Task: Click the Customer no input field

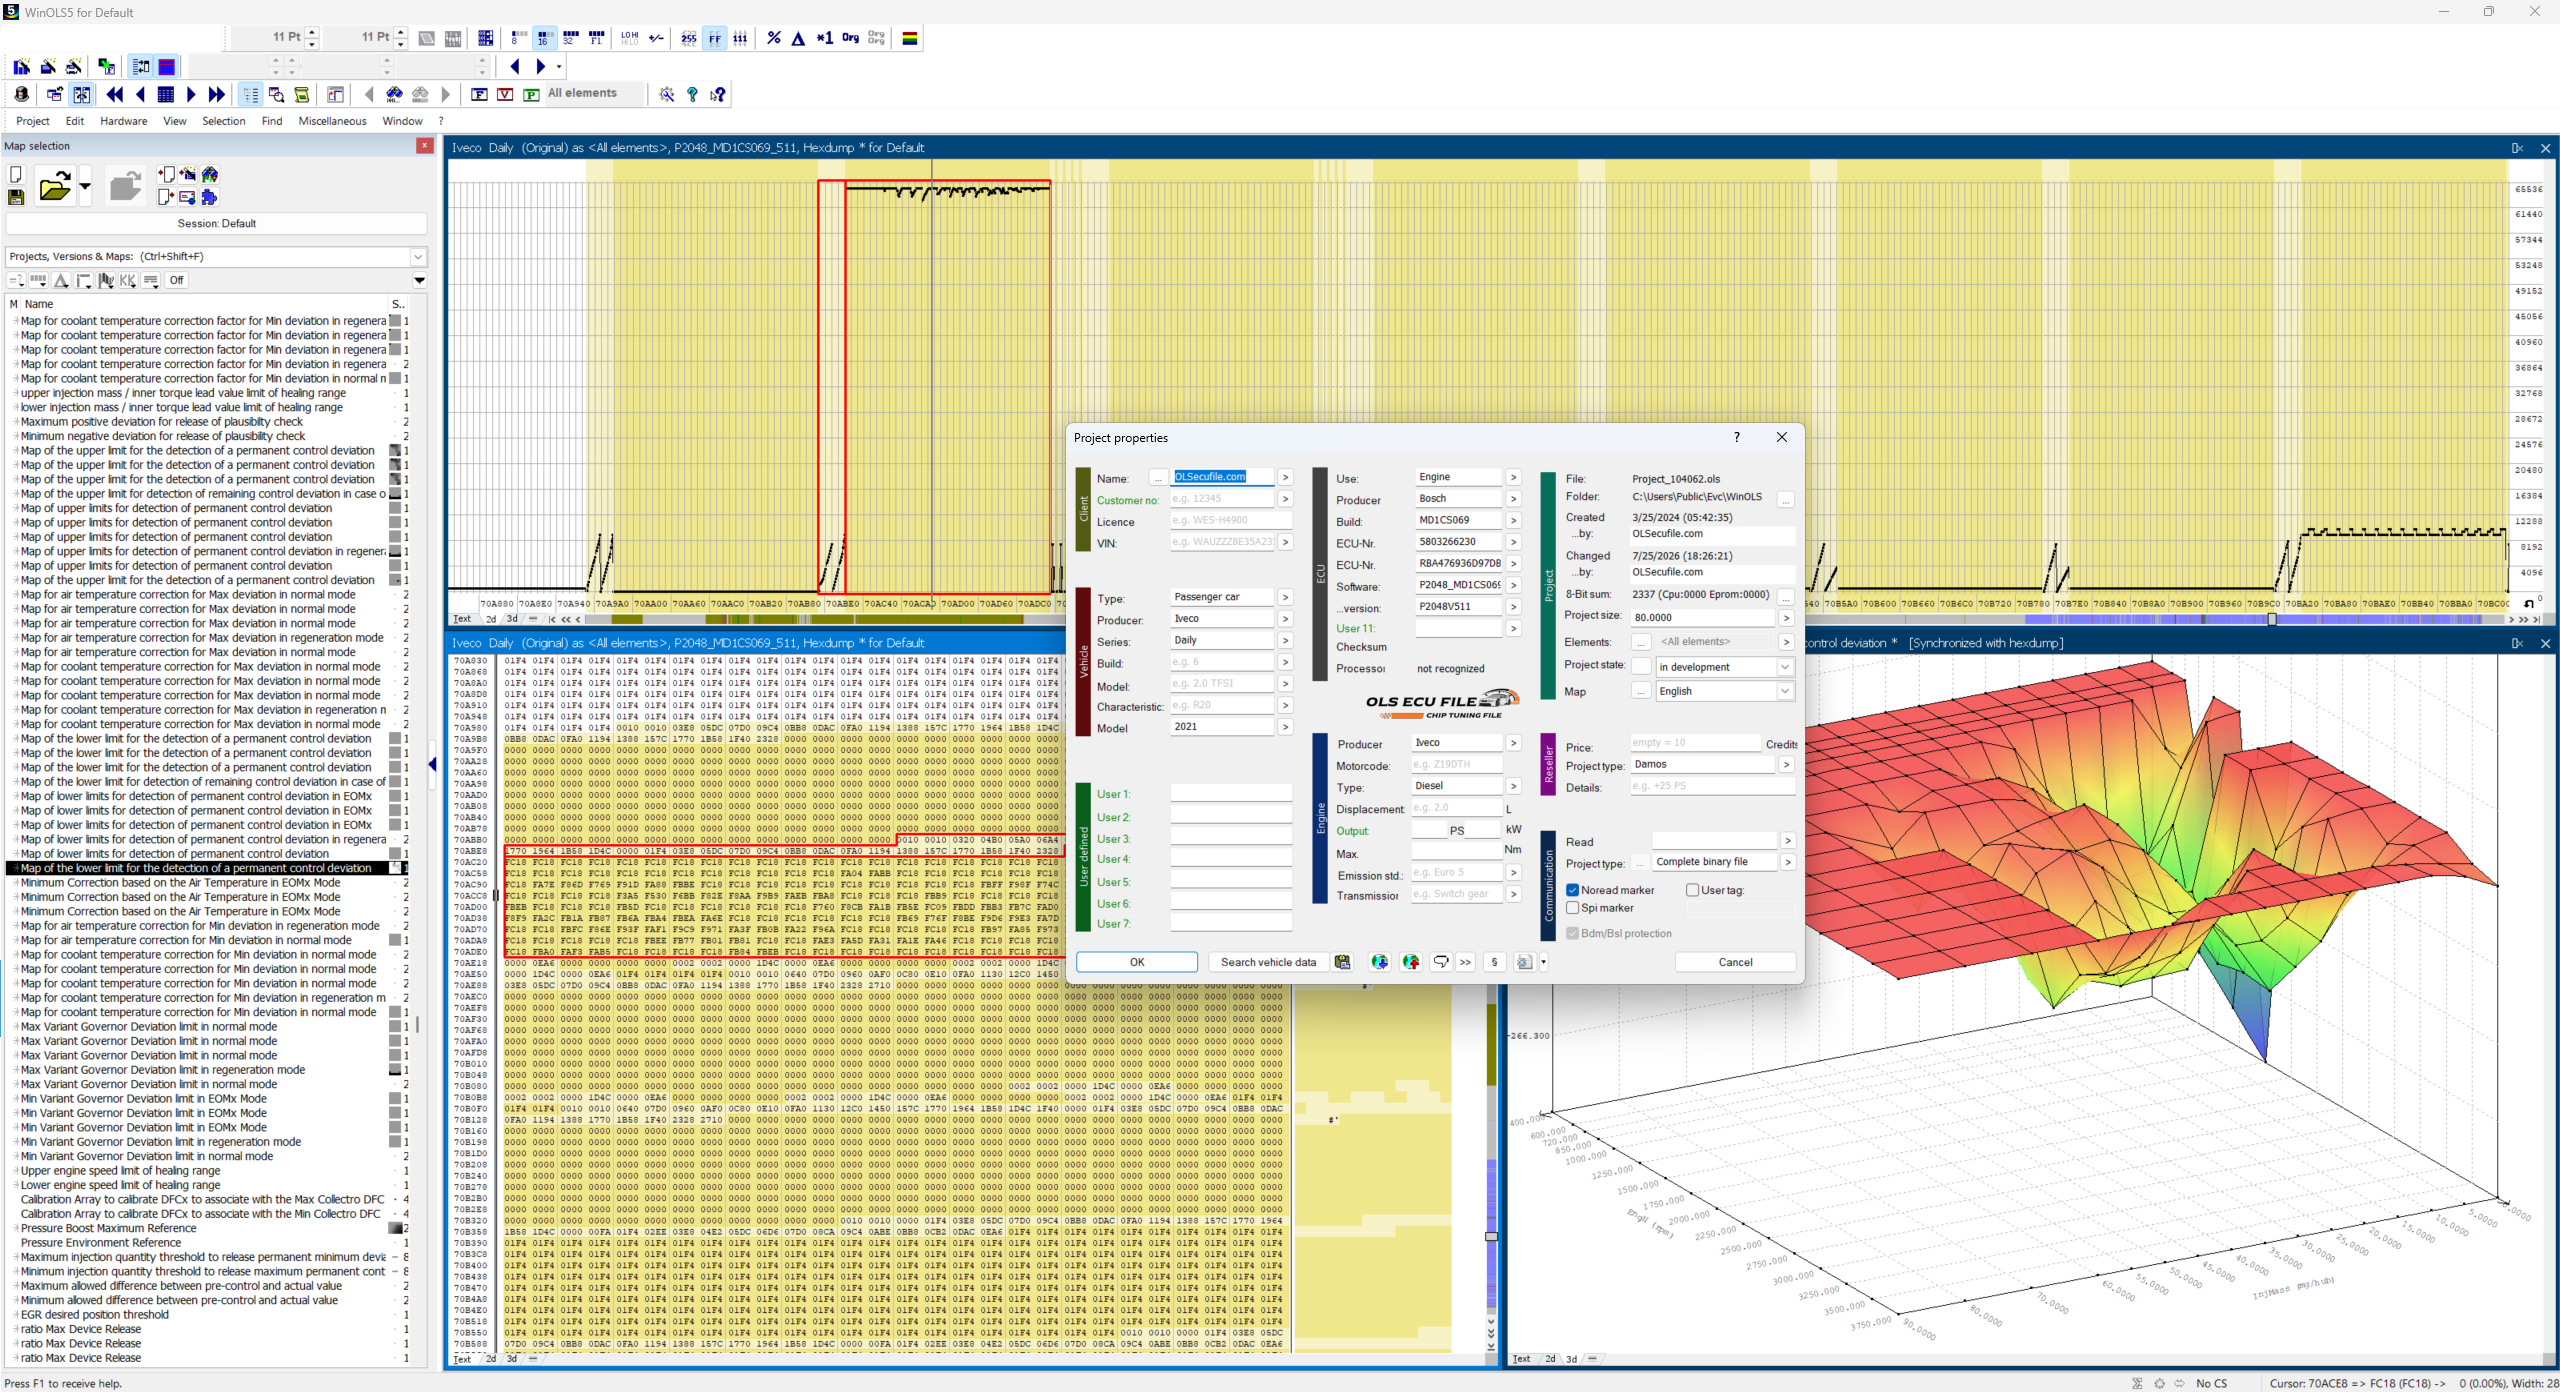Action: tap(1223, 499)
